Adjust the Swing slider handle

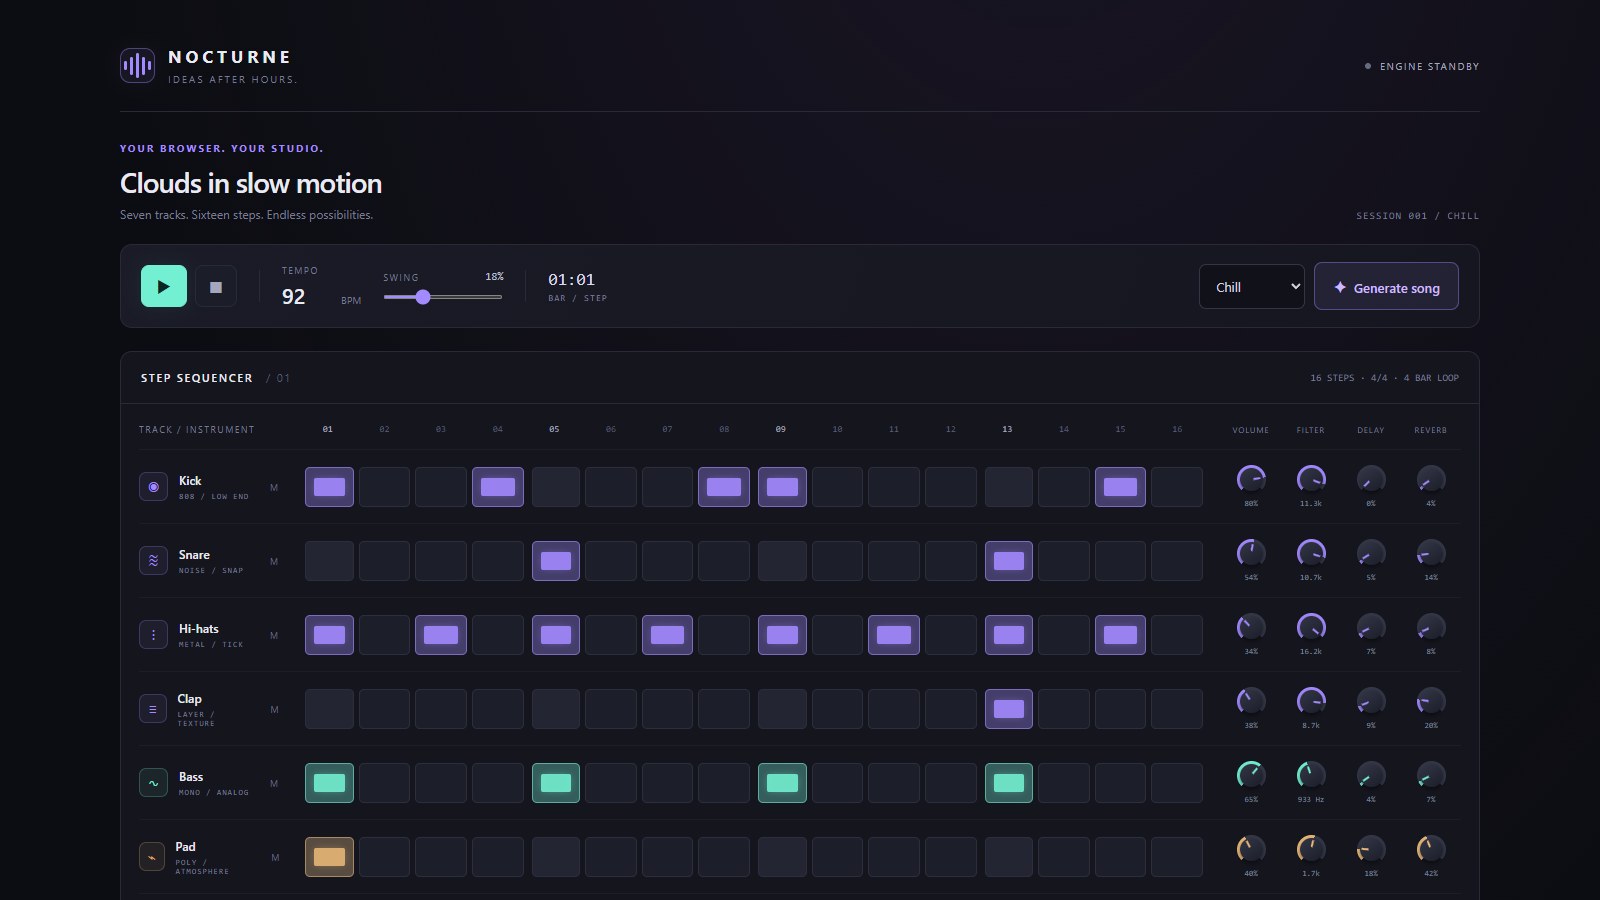point(423,297)
